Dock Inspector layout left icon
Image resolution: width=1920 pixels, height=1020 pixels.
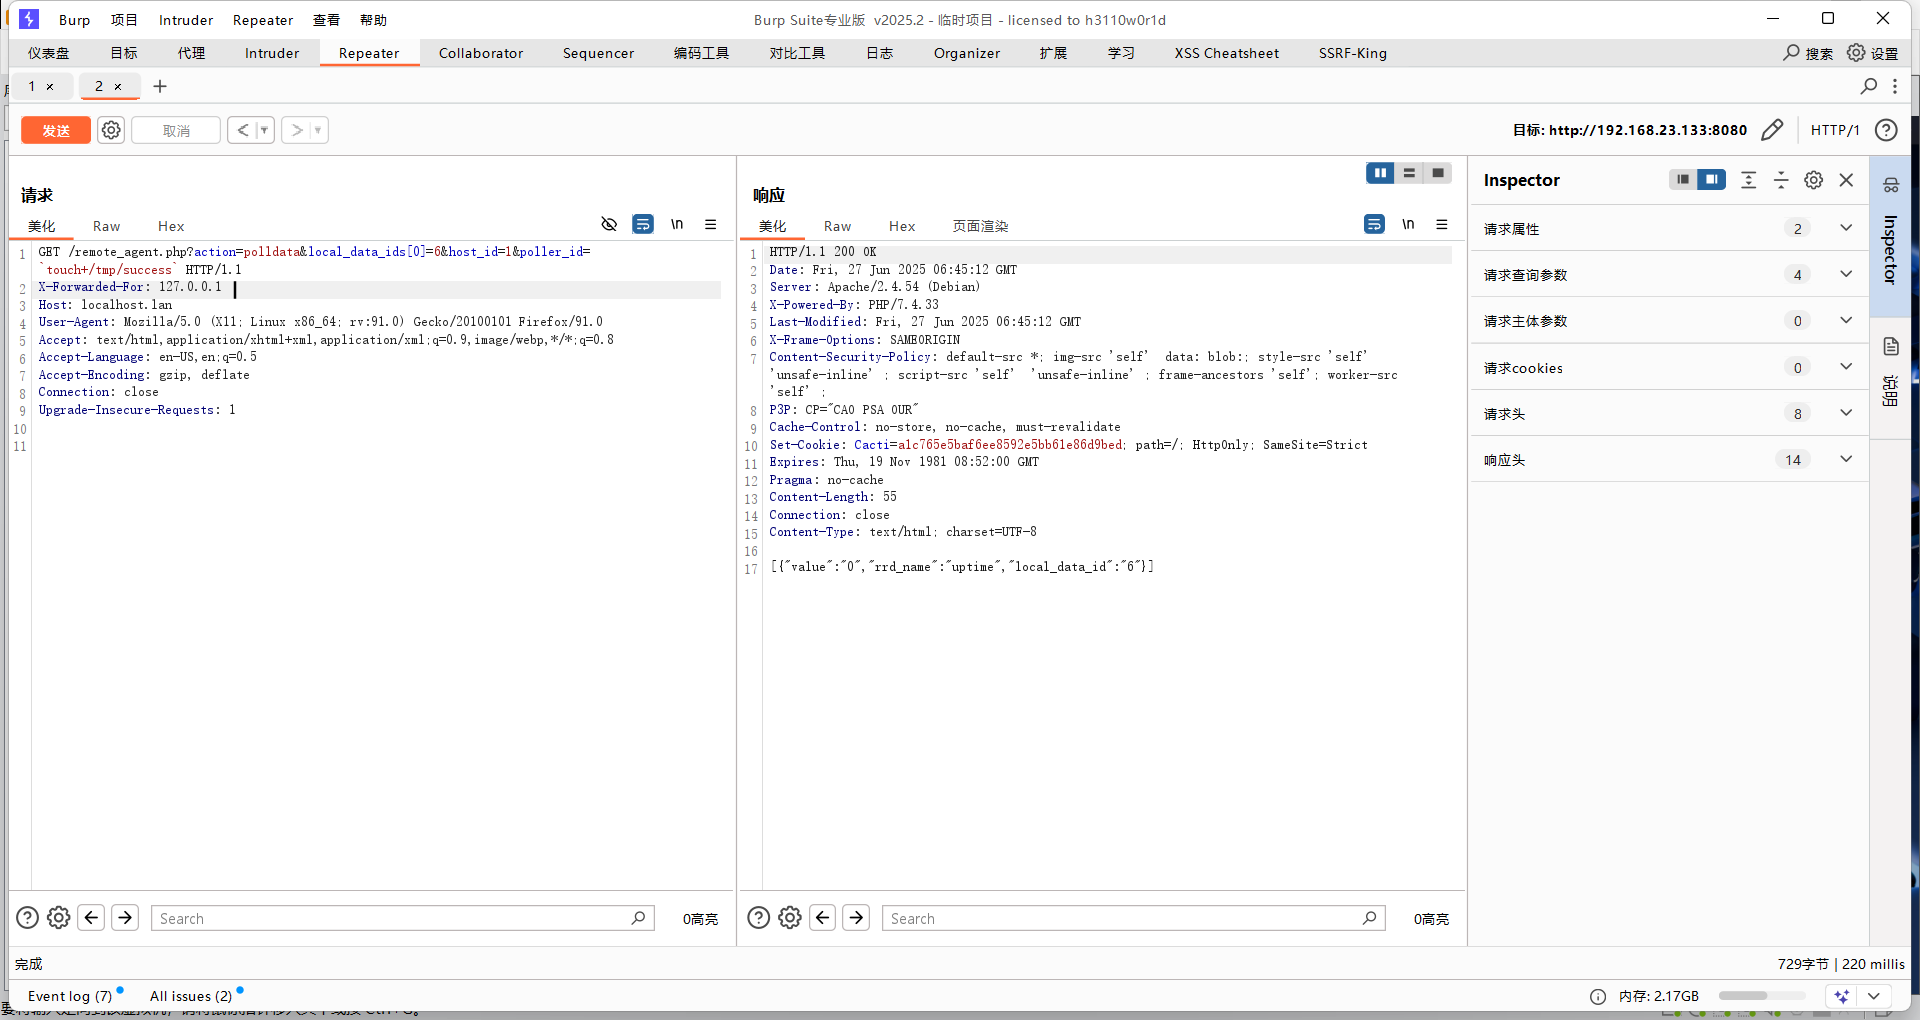[1683, 180]
